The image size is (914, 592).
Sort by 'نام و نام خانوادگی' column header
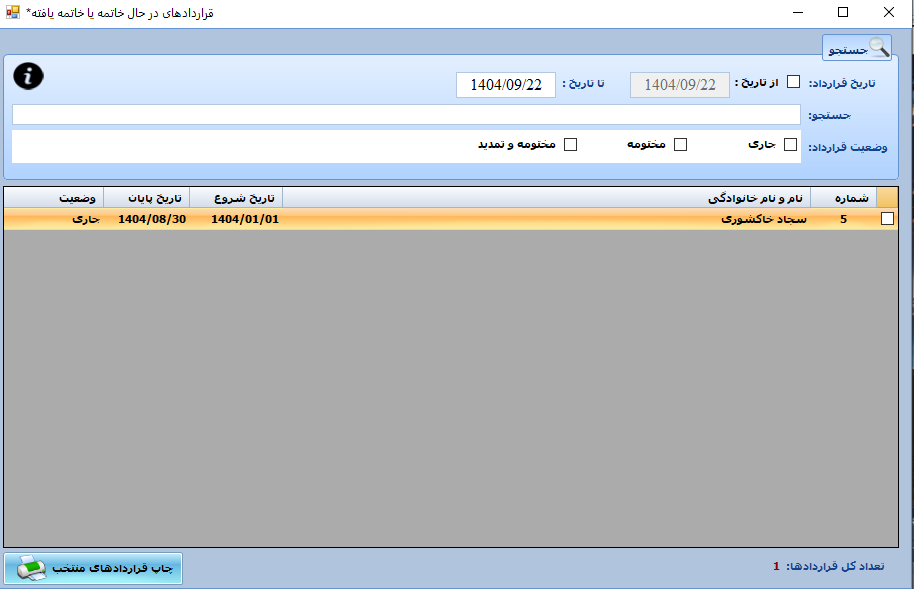click(546, 197)
